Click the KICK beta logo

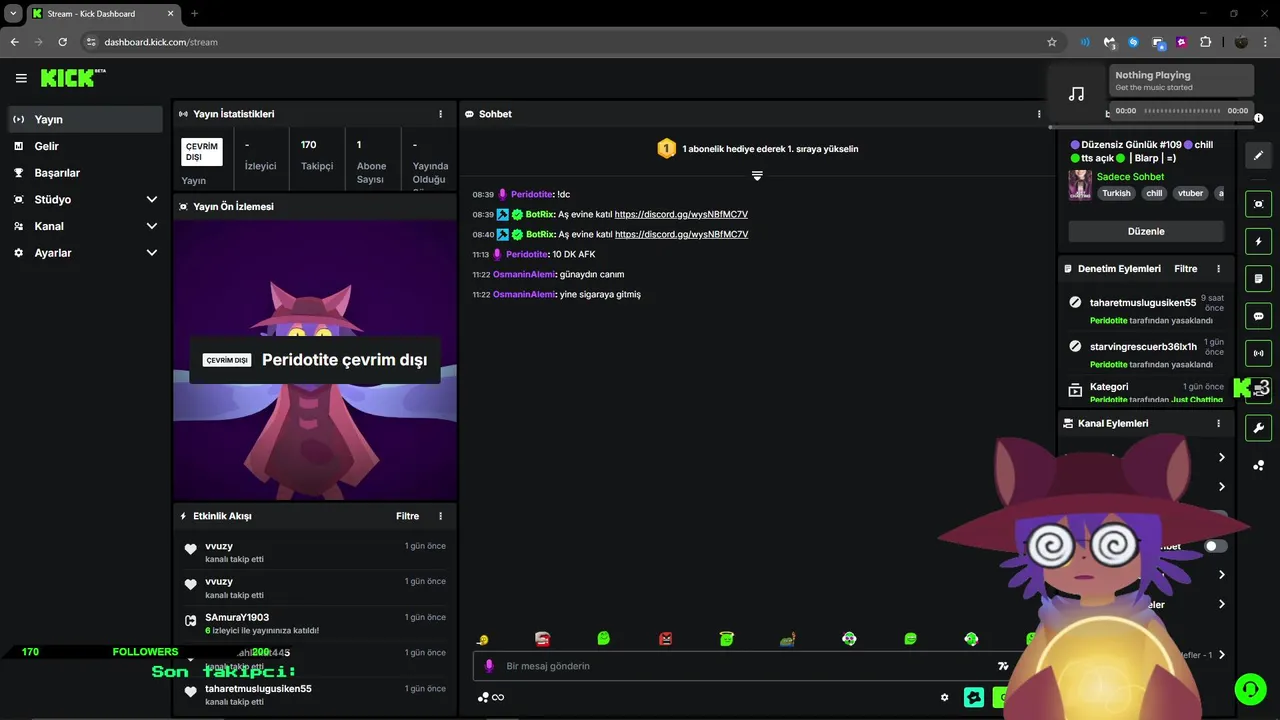pos(73,78)
